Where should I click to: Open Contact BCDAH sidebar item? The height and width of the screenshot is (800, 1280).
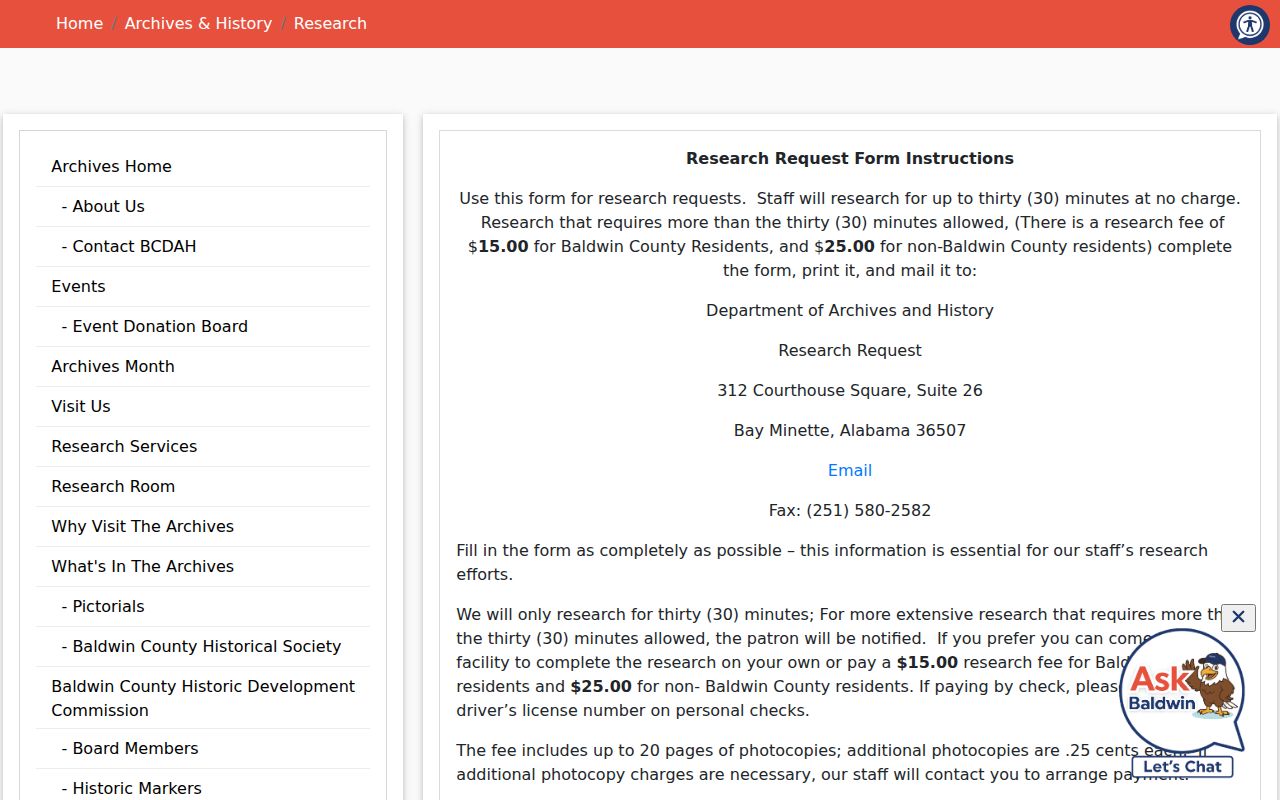point(203,246)
